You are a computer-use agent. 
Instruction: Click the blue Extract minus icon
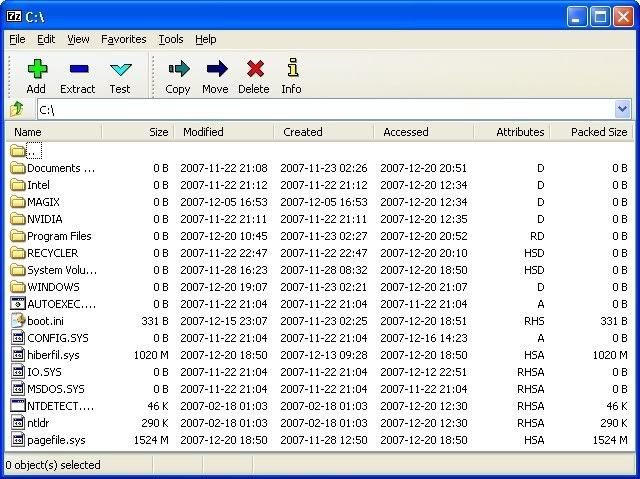(79, 69)
